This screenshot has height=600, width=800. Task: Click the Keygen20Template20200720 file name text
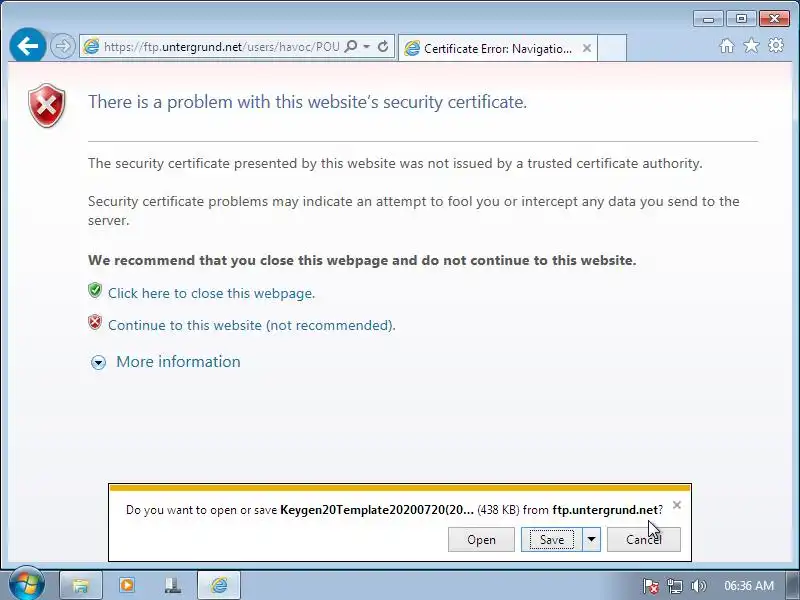click(x=377, y=510)
